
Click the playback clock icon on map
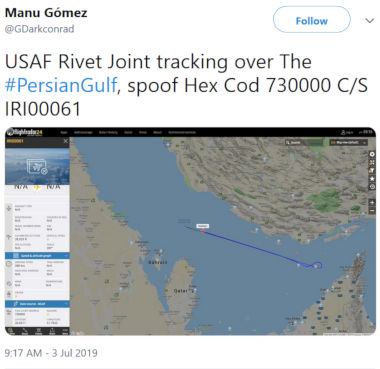point(372,187)
